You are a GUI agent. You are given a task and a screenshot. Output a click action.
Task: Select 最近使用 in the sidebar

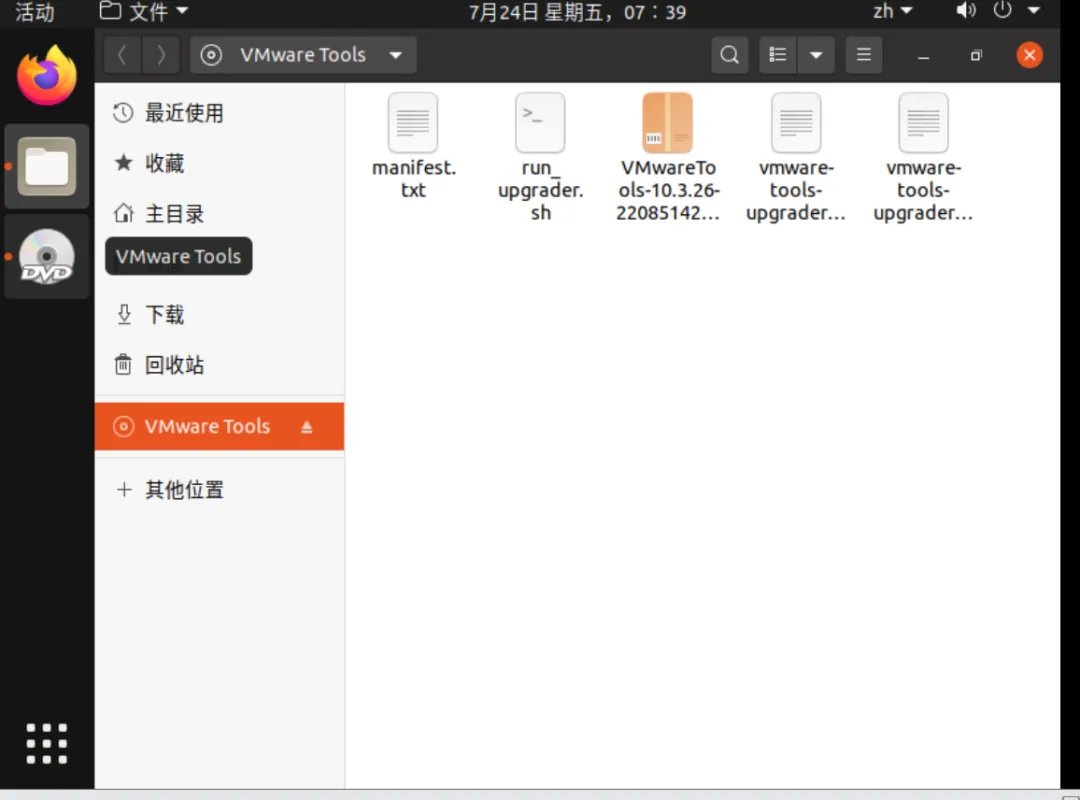point(219,113)
